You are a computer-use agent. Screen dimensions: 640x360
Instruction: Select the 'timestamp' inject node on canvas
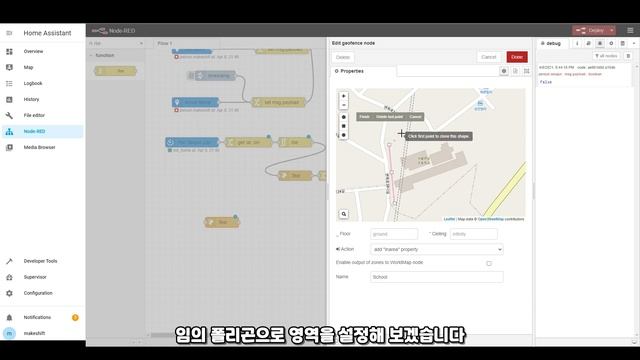pos(215,76)
